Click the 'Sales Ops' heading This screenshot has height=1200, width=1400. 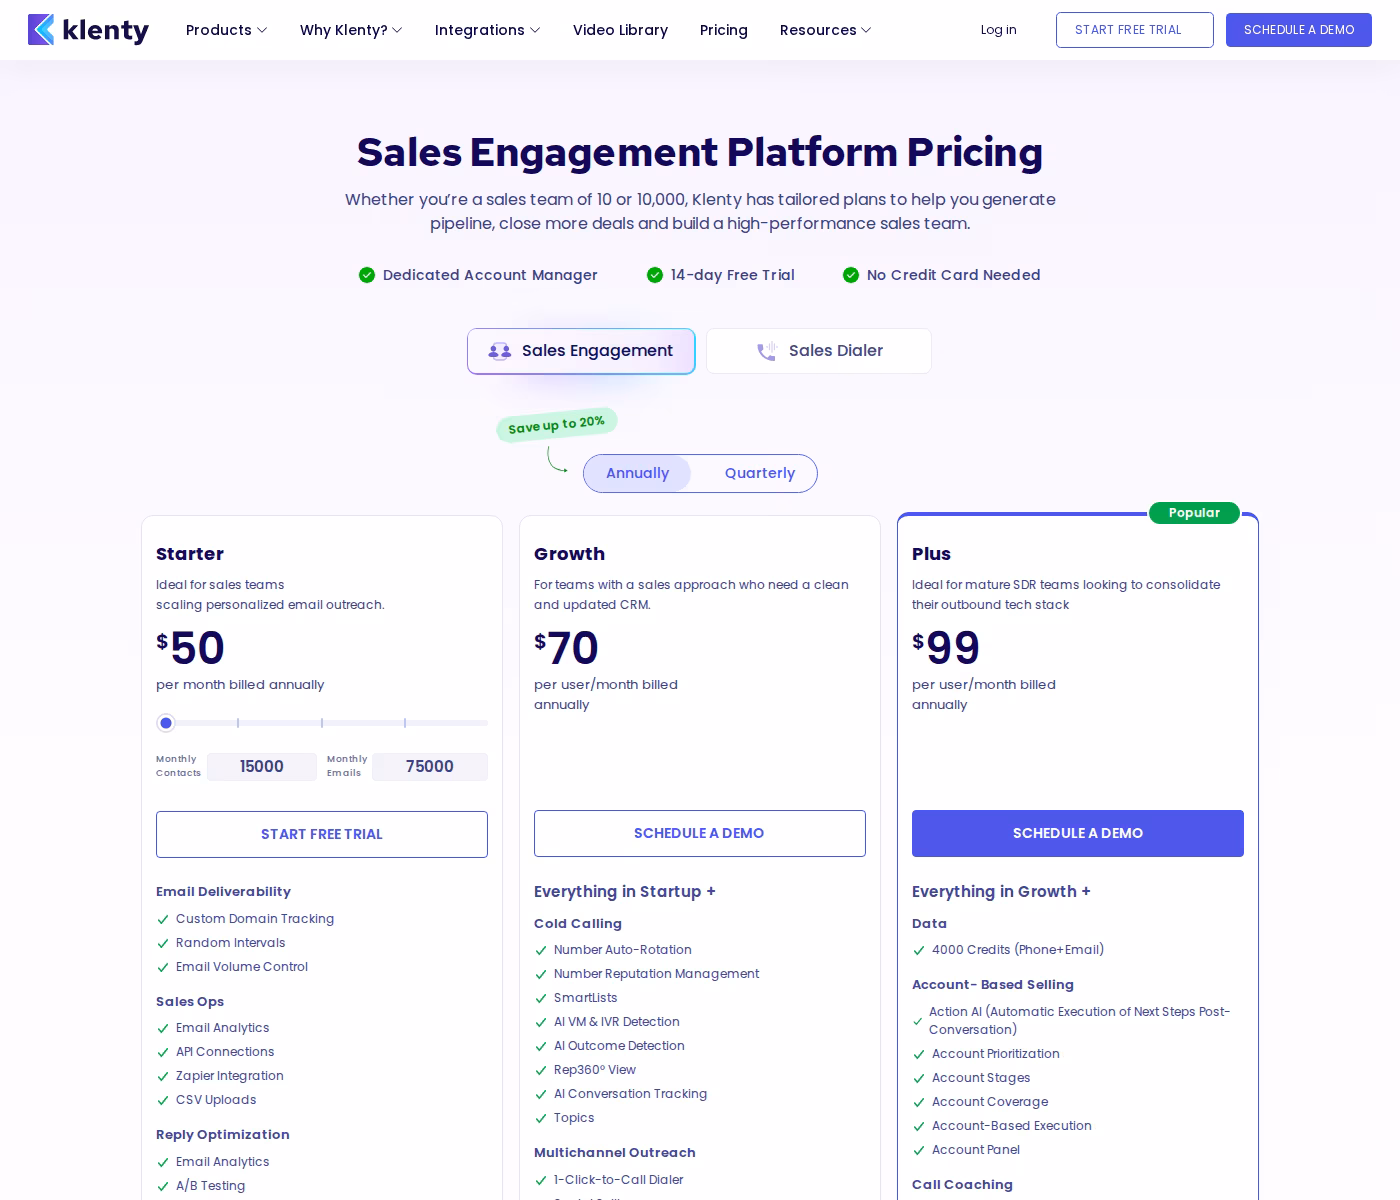[190, 1002]
